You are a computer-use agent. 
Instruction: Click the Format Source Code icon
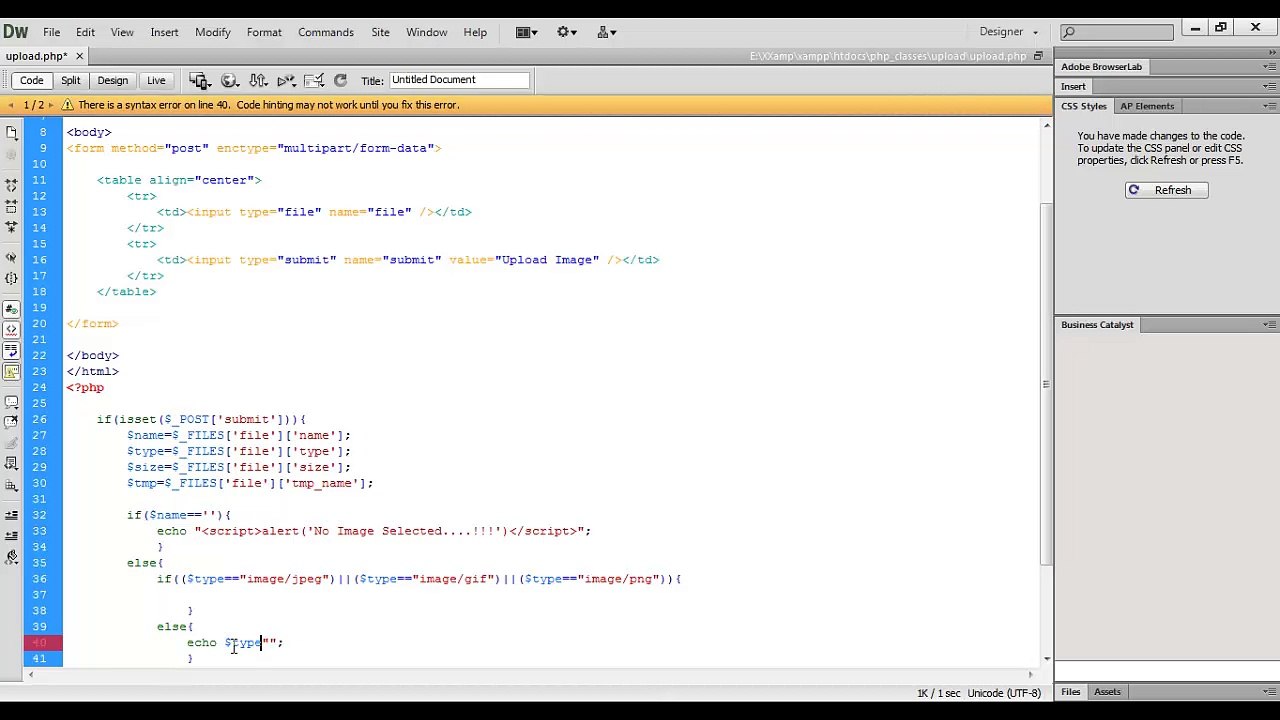click(12, 557)
